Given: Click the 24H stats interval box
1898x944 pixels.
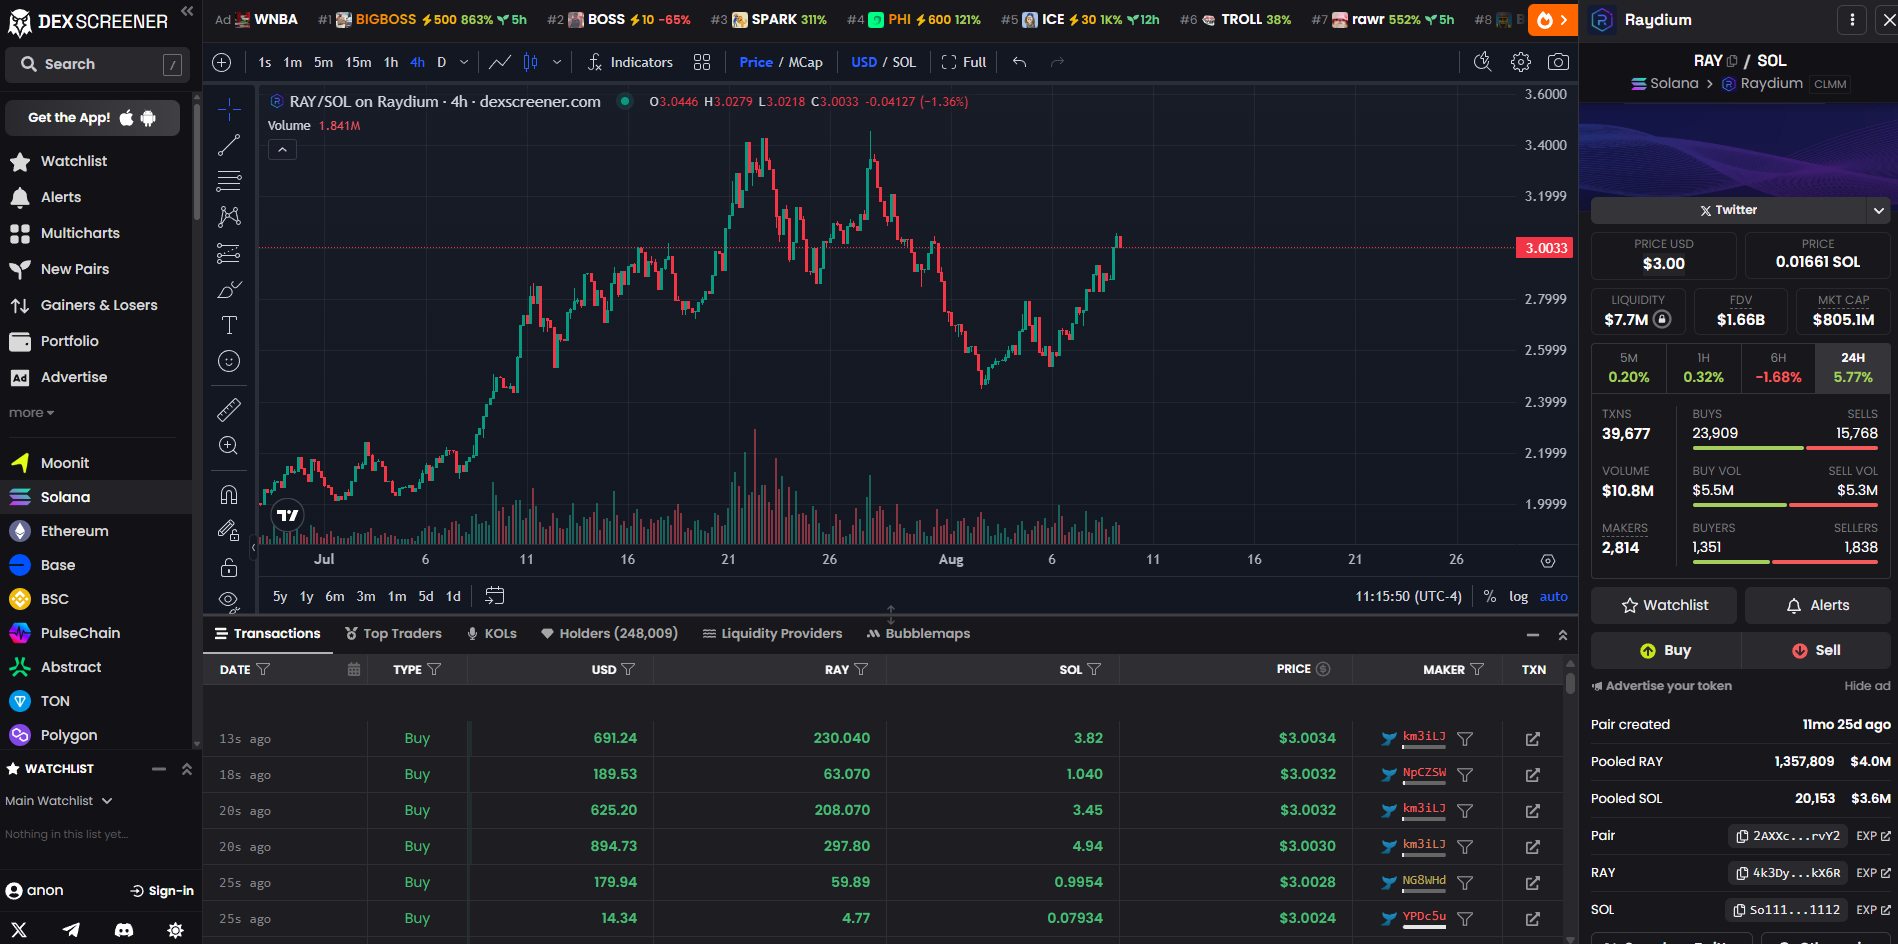Looking at the screenshot, I should [x=1851, y=367].
